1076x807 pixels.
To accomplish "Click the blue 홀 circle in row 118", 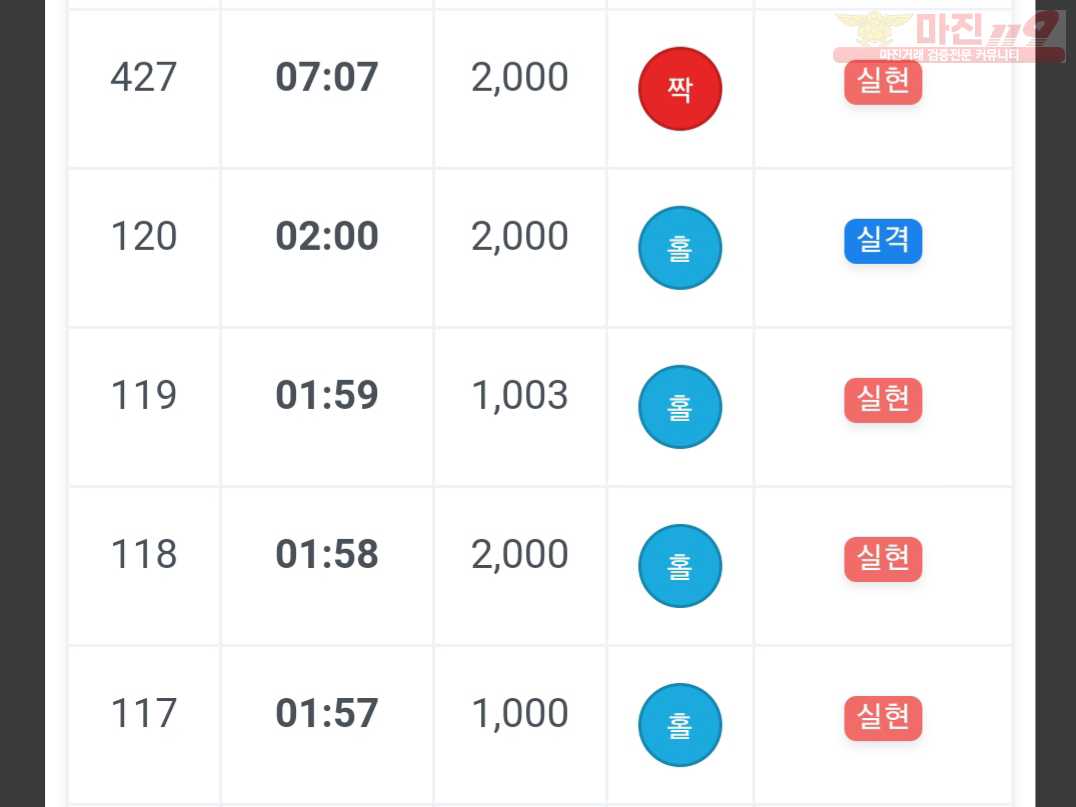I will 679,566.
